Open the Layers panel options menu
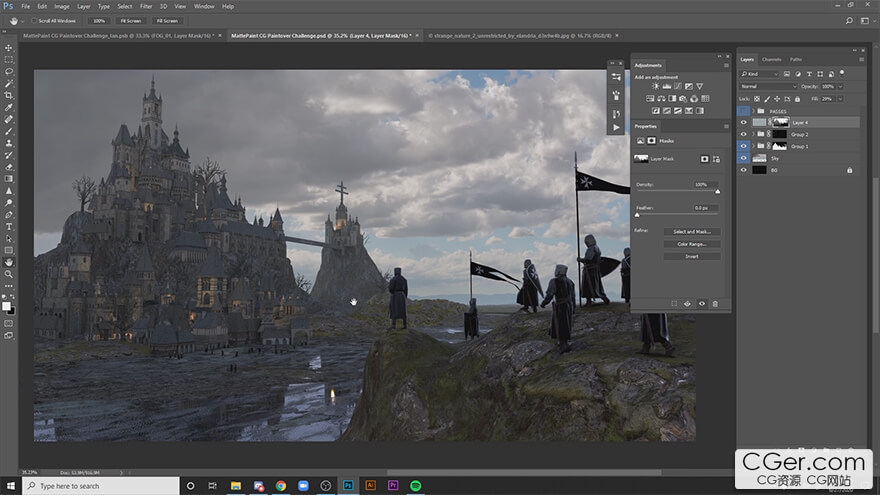 coord(861,59)
